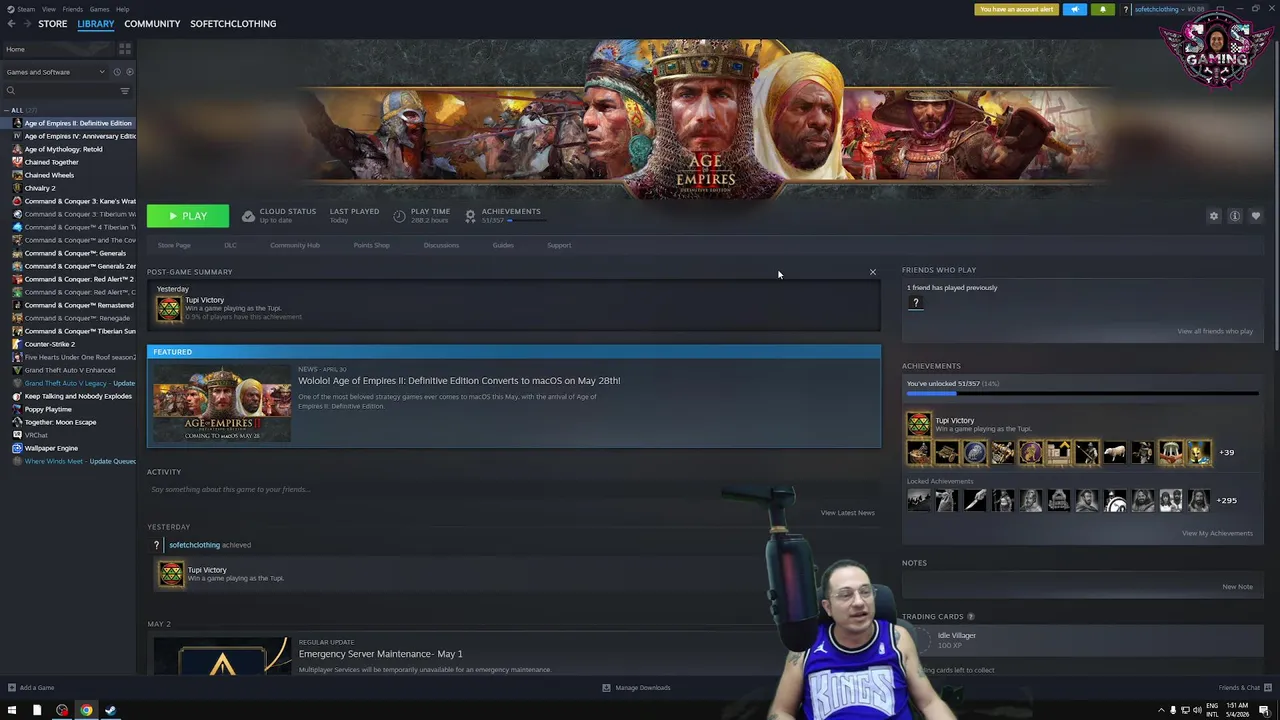Click the Home button in sidebar
Screen dimensions: 1280x720
click(15, 49)
